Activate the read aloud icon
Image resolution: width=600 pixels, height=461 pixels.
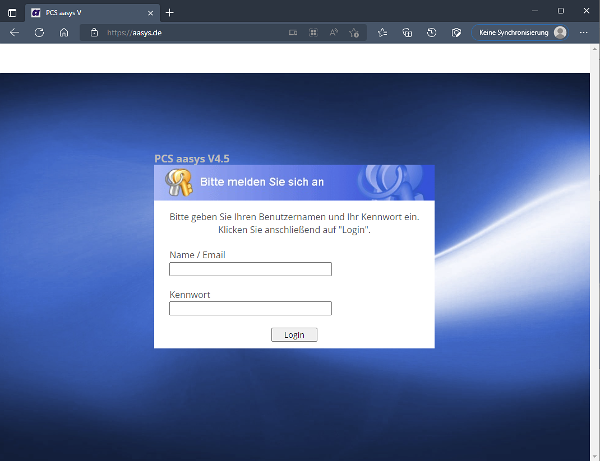click(x=334, y=33)
